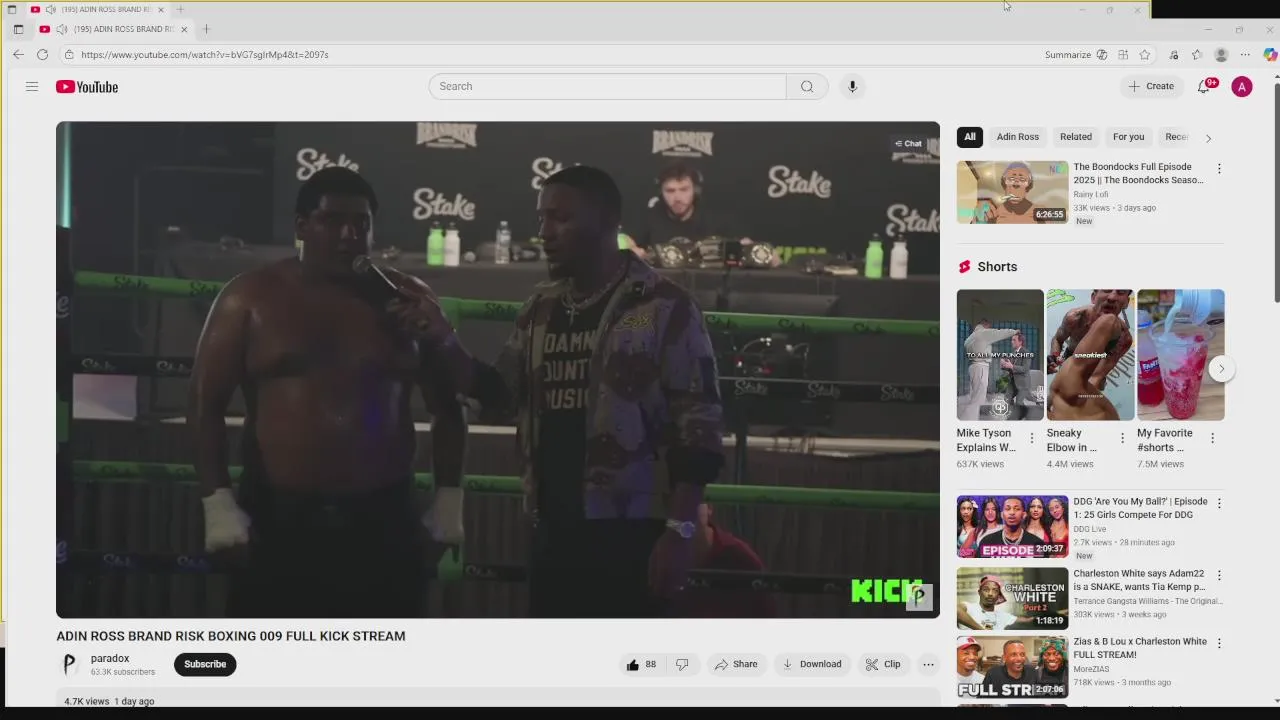This screenshot has height=720, width=1280.
Task: Share this video
Action: [x=735, y=664]
